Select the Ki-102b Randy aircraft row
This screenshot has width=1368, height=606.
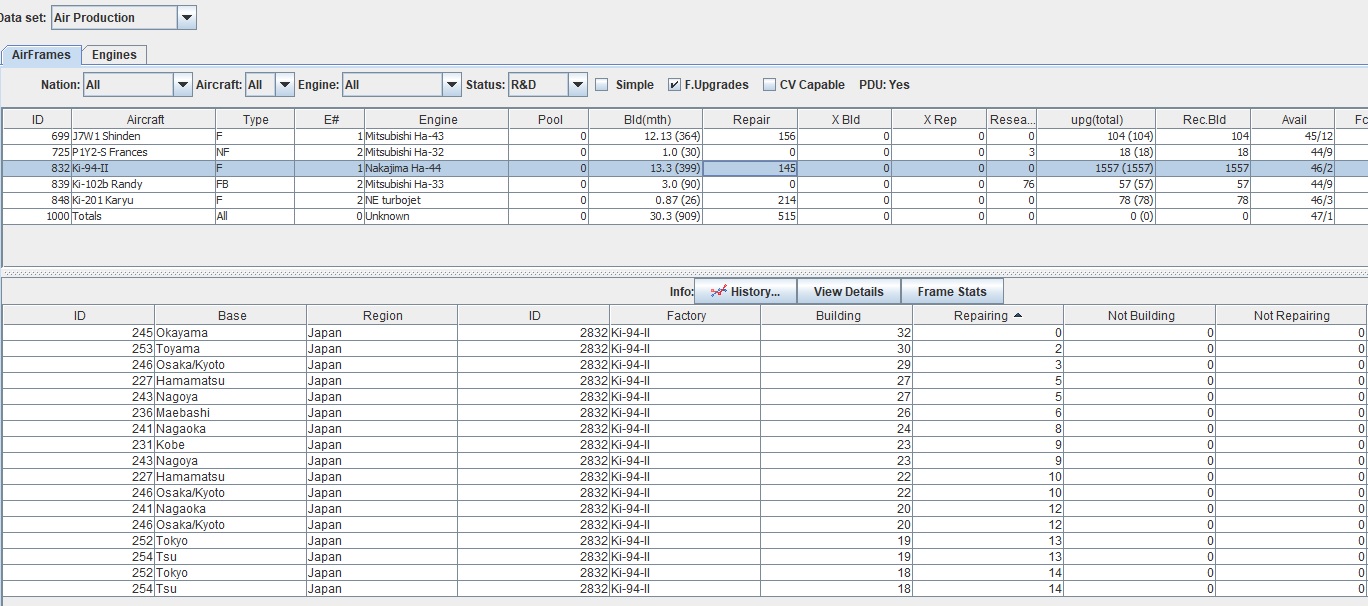point(684,184)
